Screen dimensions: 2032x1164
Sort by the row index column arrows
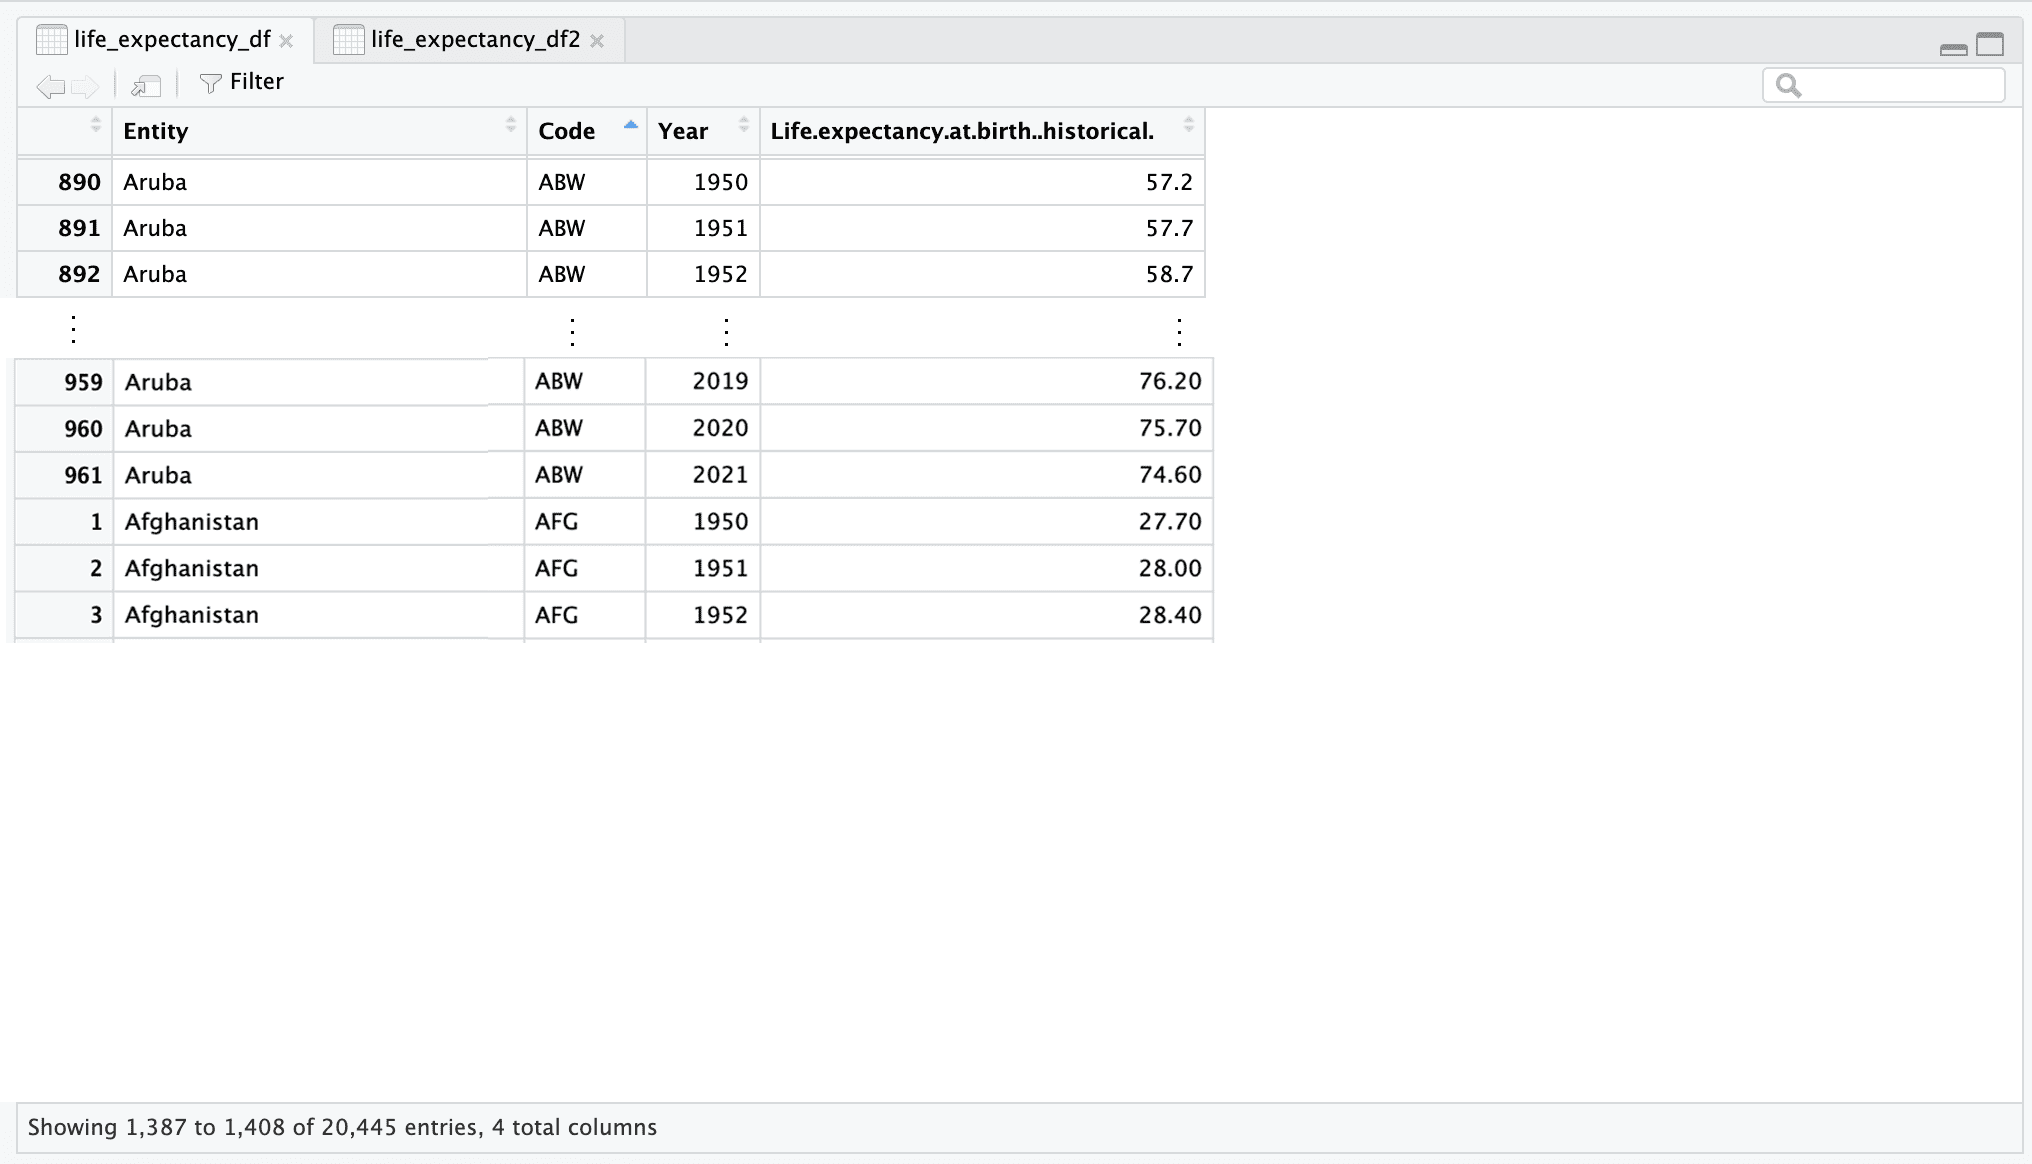click(96, 125)
